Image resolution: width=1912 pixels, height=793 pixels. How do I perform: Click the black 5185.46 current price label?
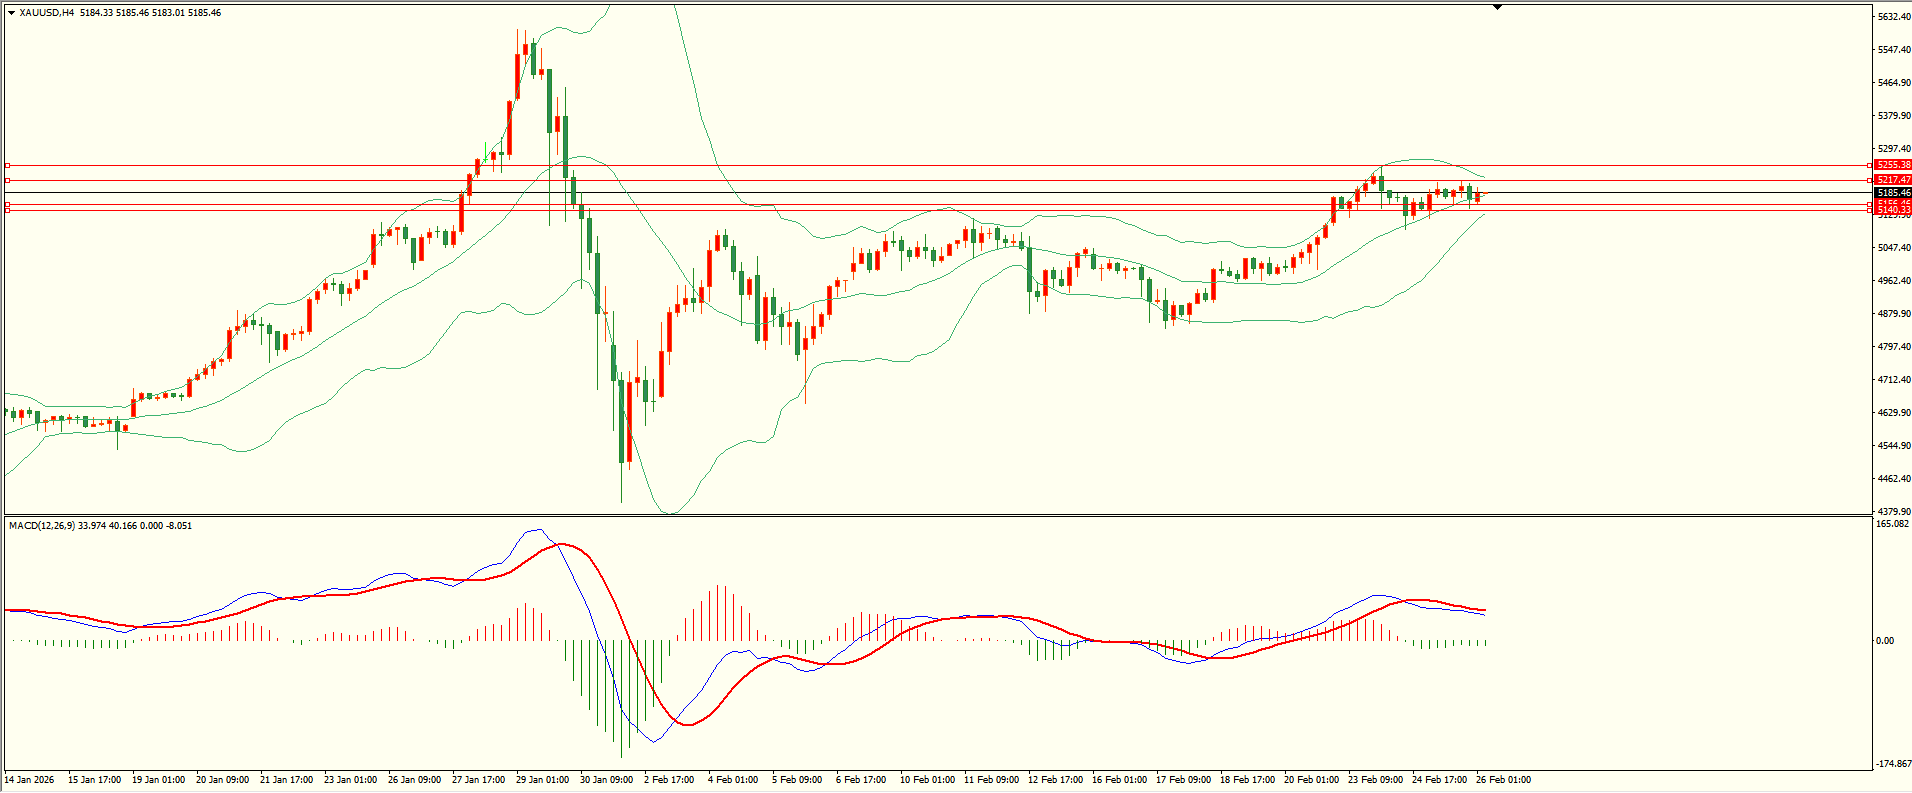(x=1893, y=192)
